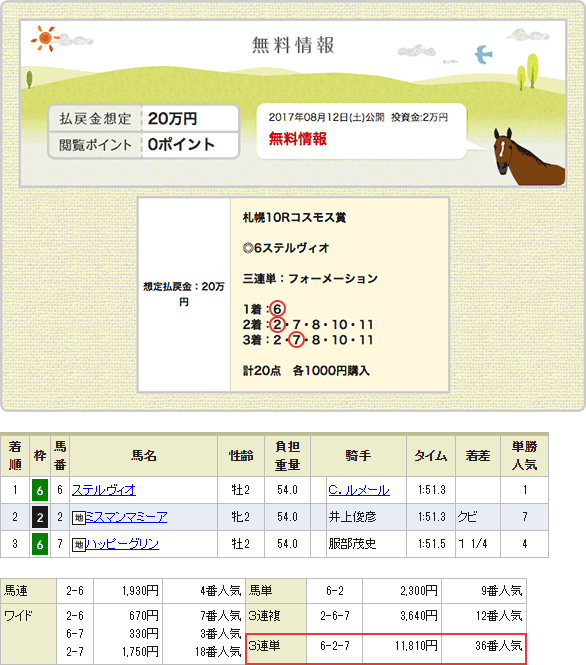Click the 払戻金想定 20万円 field
Viewport: 586px width, 665px height.
tap(144, 119)
